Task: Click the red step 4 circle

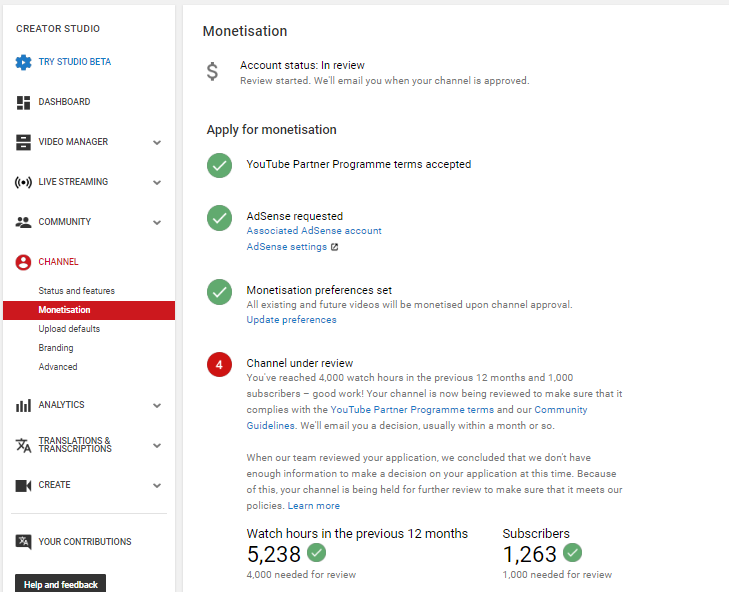Action: click(x=219, y=364)
